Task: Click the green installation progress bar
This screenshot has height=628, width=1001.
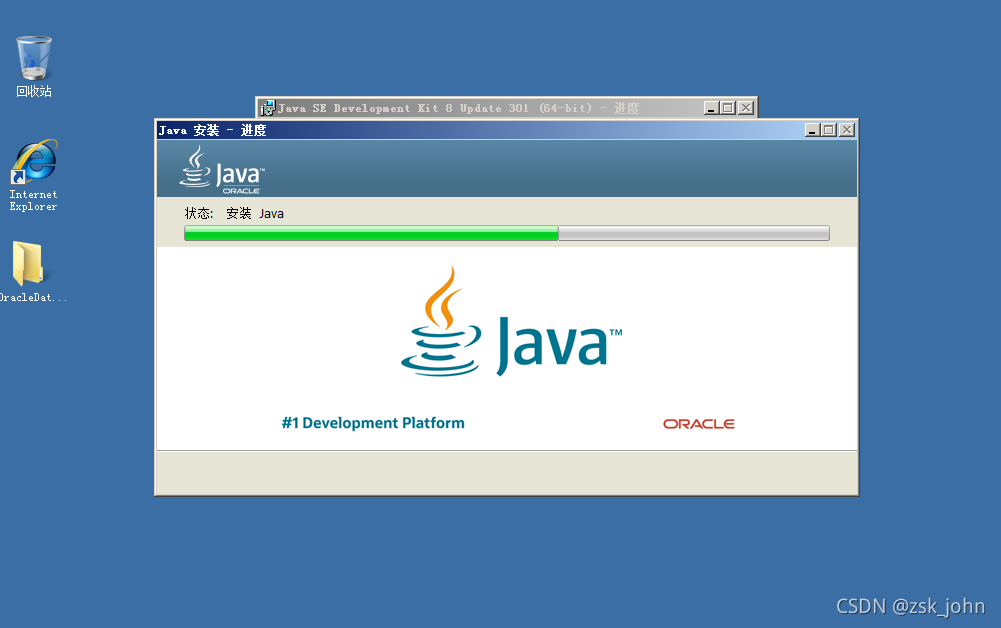Action: click(x=507, y=233)
